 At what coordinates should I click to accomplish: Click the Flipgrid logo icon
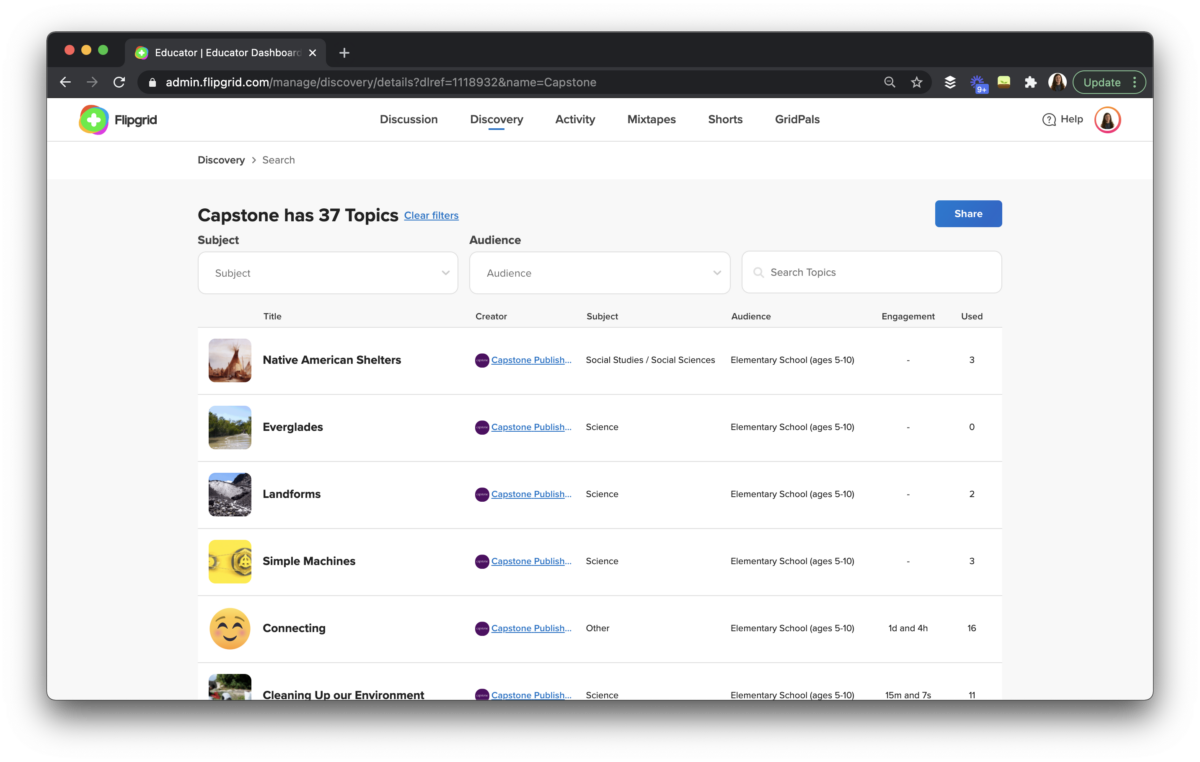[x=93, y=119]
